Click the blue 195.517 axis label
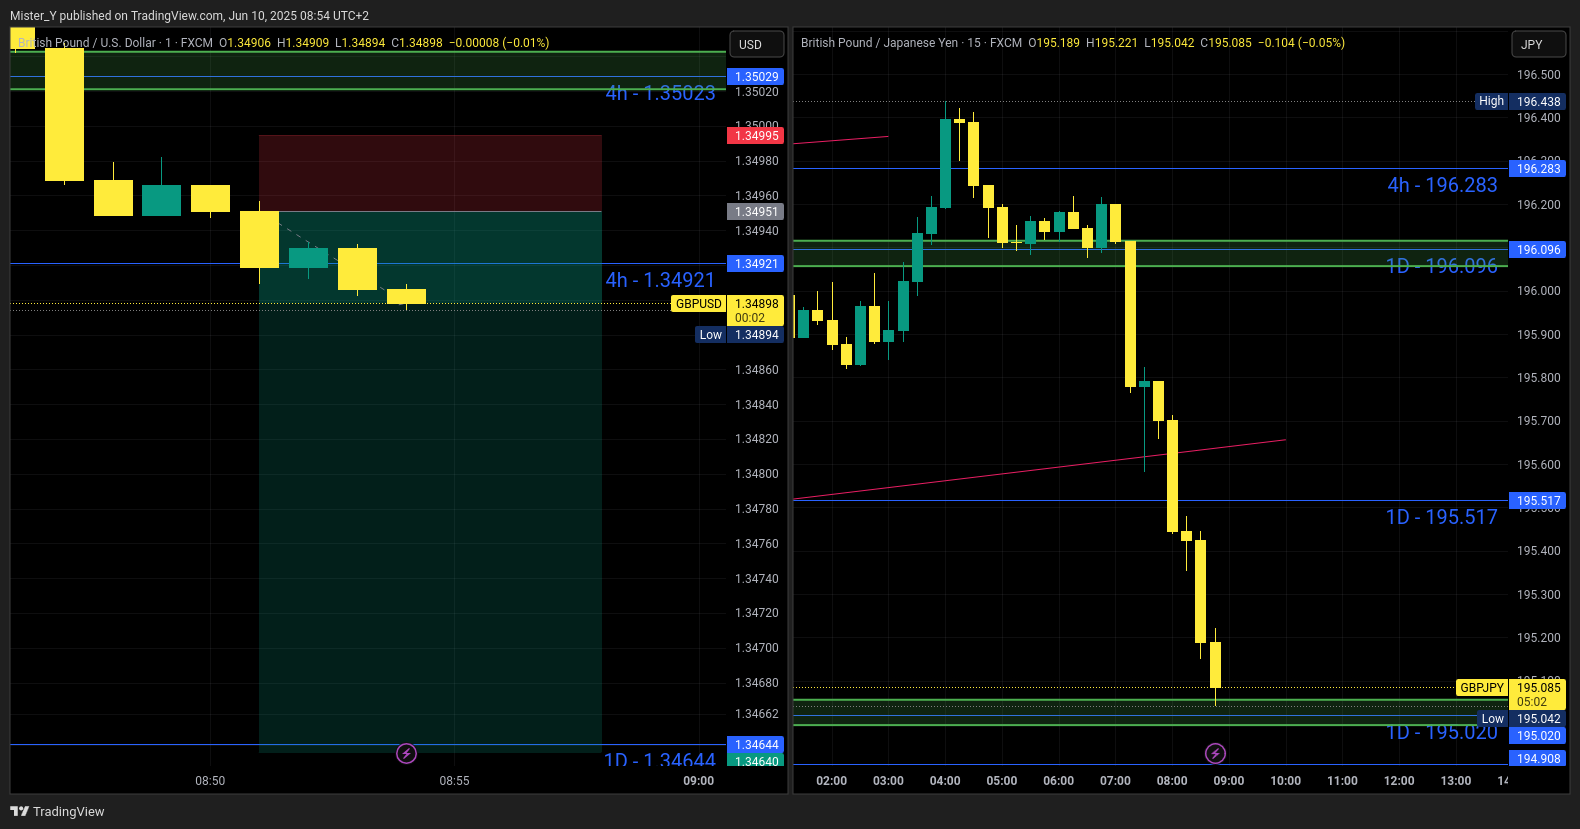This screenshot has height=829, width=1580. click(1538, 501)
